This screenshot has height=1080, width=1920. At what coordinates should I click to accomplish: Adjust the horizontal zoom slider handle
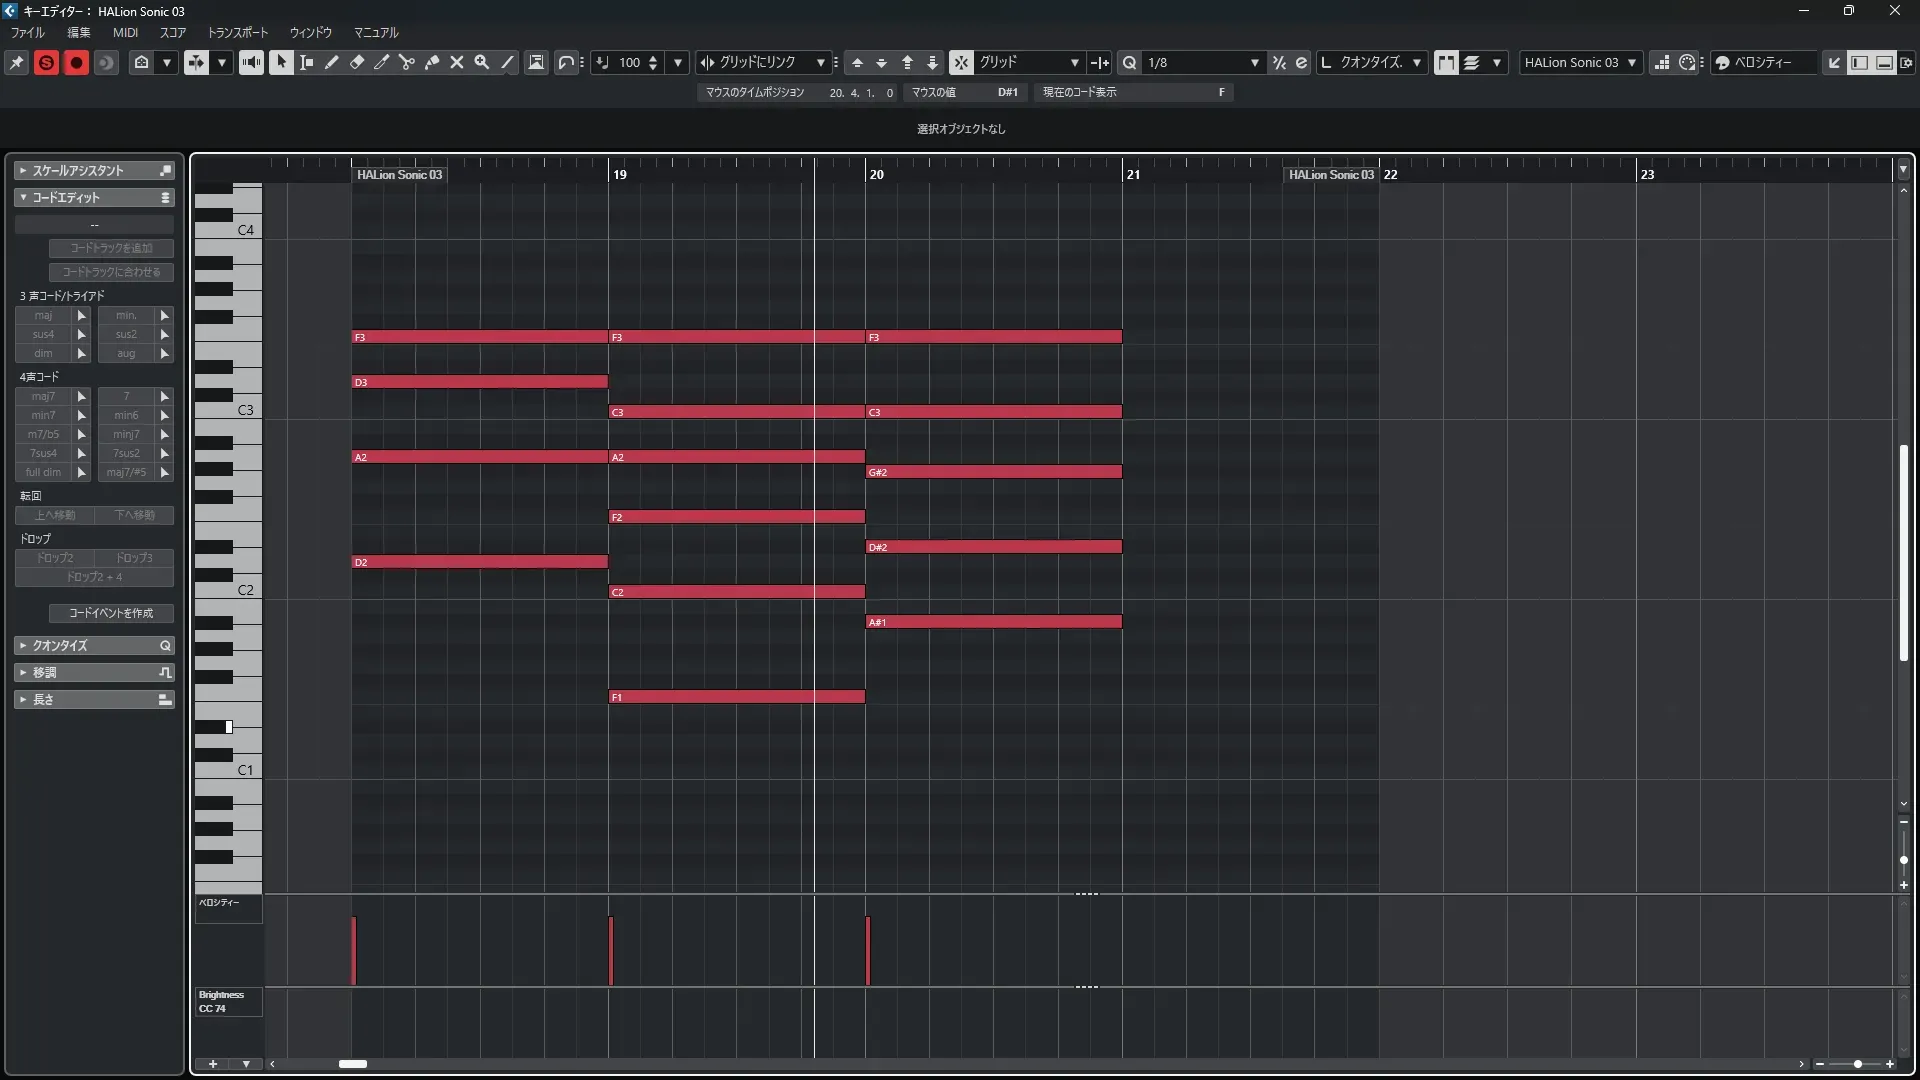click(1857, 1064)
